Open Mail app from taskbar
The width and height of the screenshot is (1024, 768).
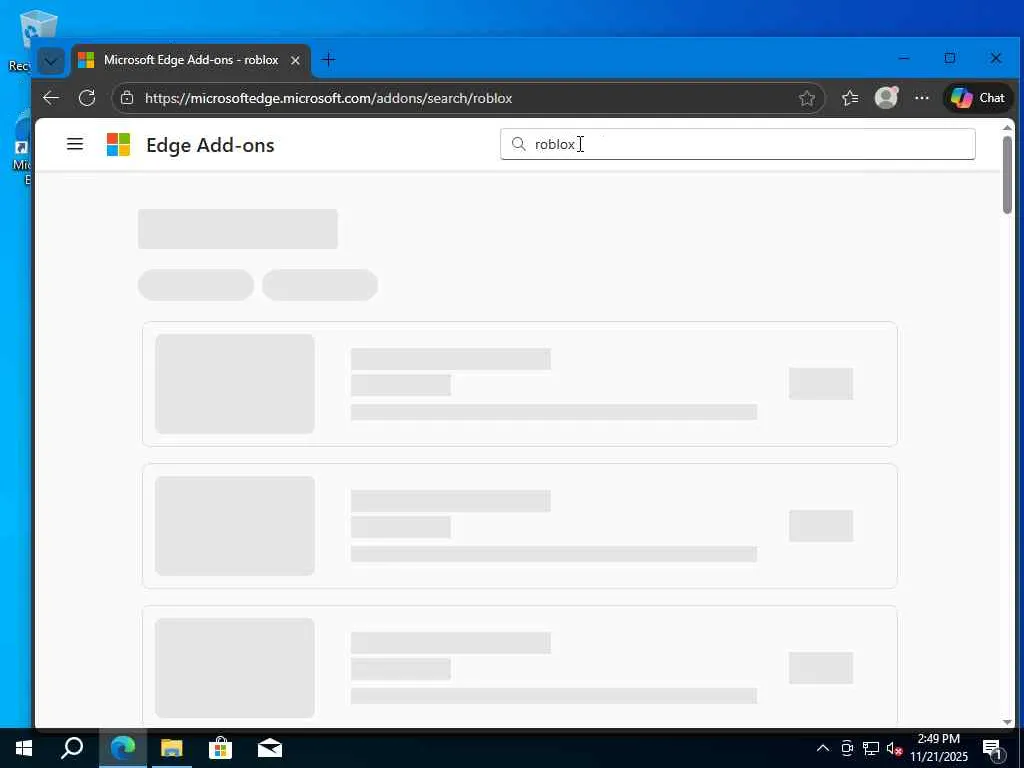click(x=270, y=748)
